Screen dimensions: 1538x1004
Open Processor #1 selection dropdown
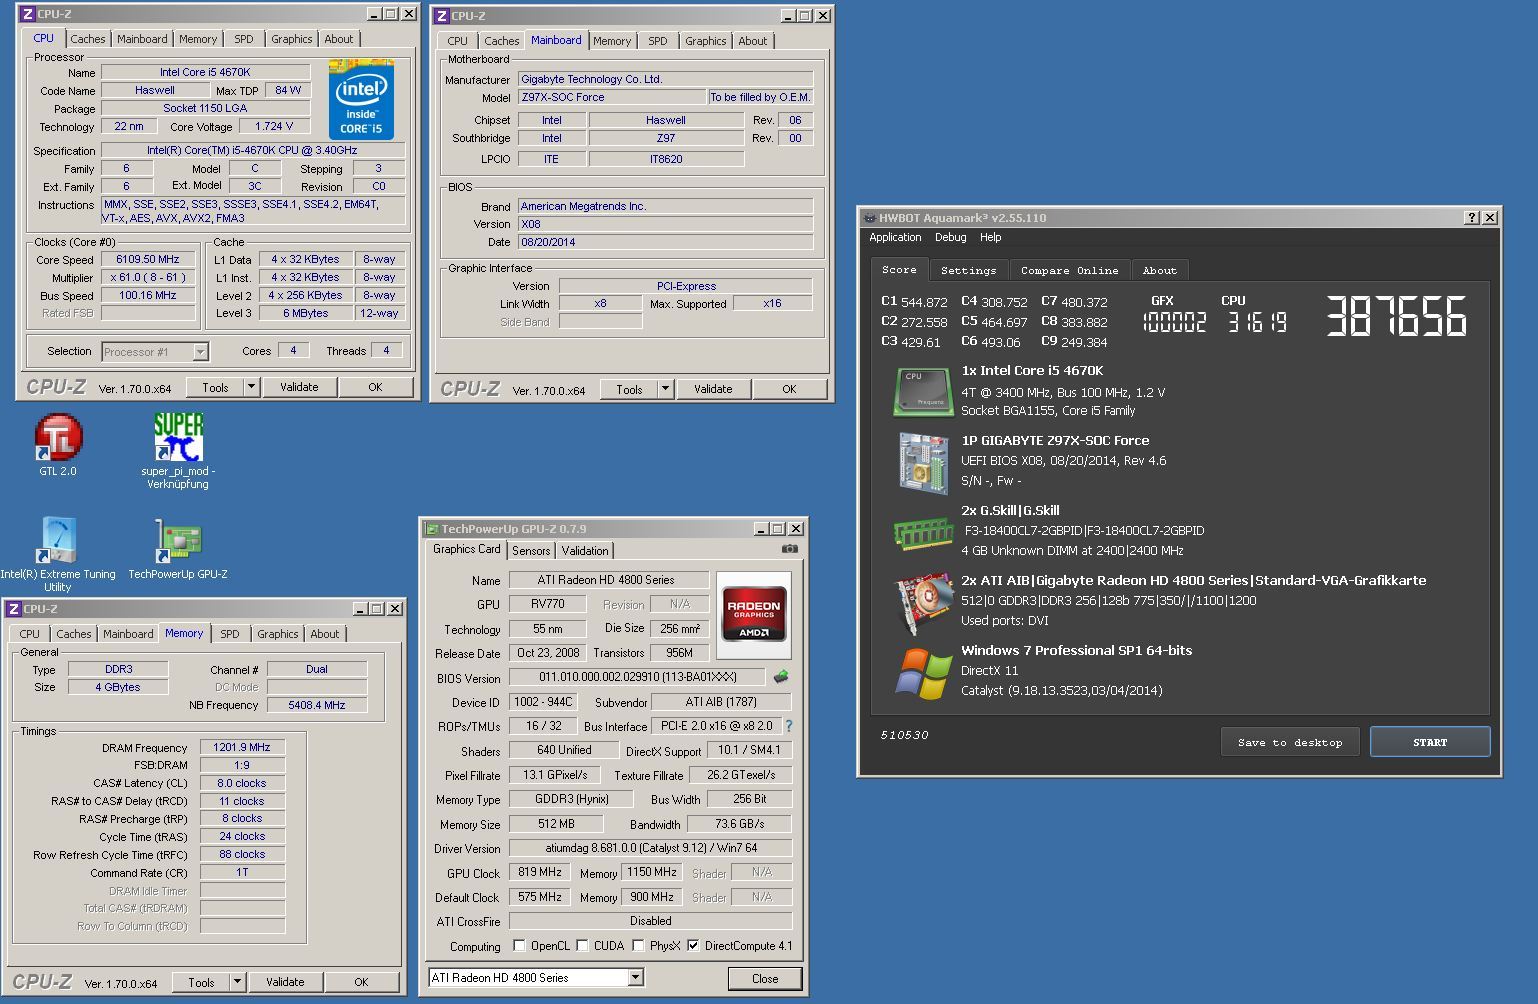point(200,351)
